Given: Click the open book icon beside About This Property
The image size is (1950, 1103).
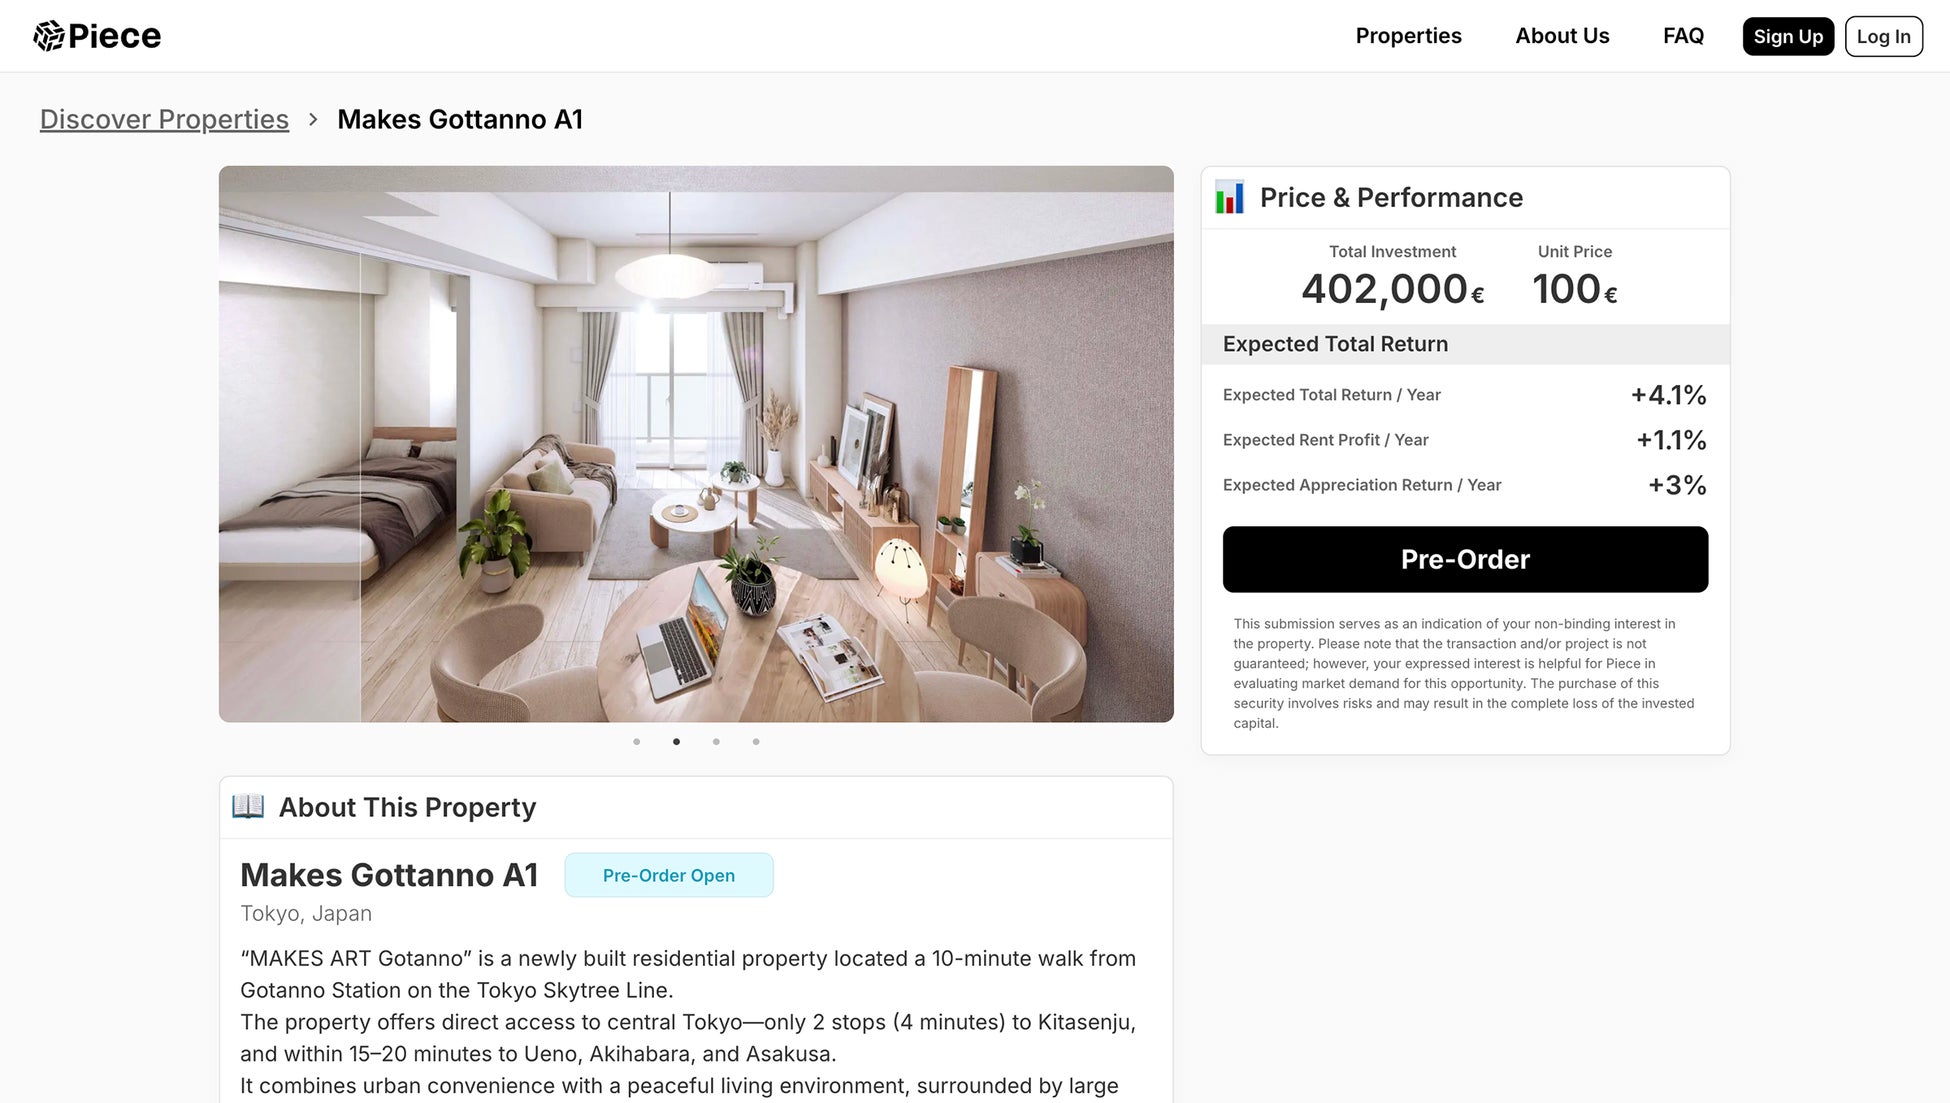Looking at the screenshot, I should point(248,806).
